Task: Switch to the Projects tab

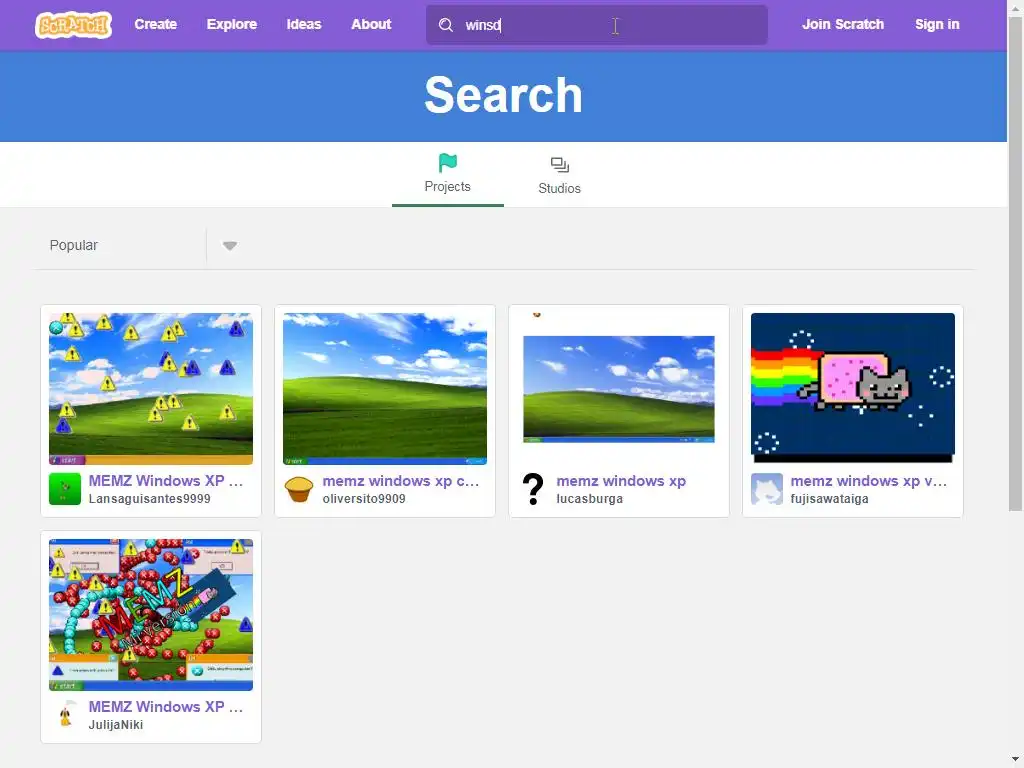Action: click(447, 174)
